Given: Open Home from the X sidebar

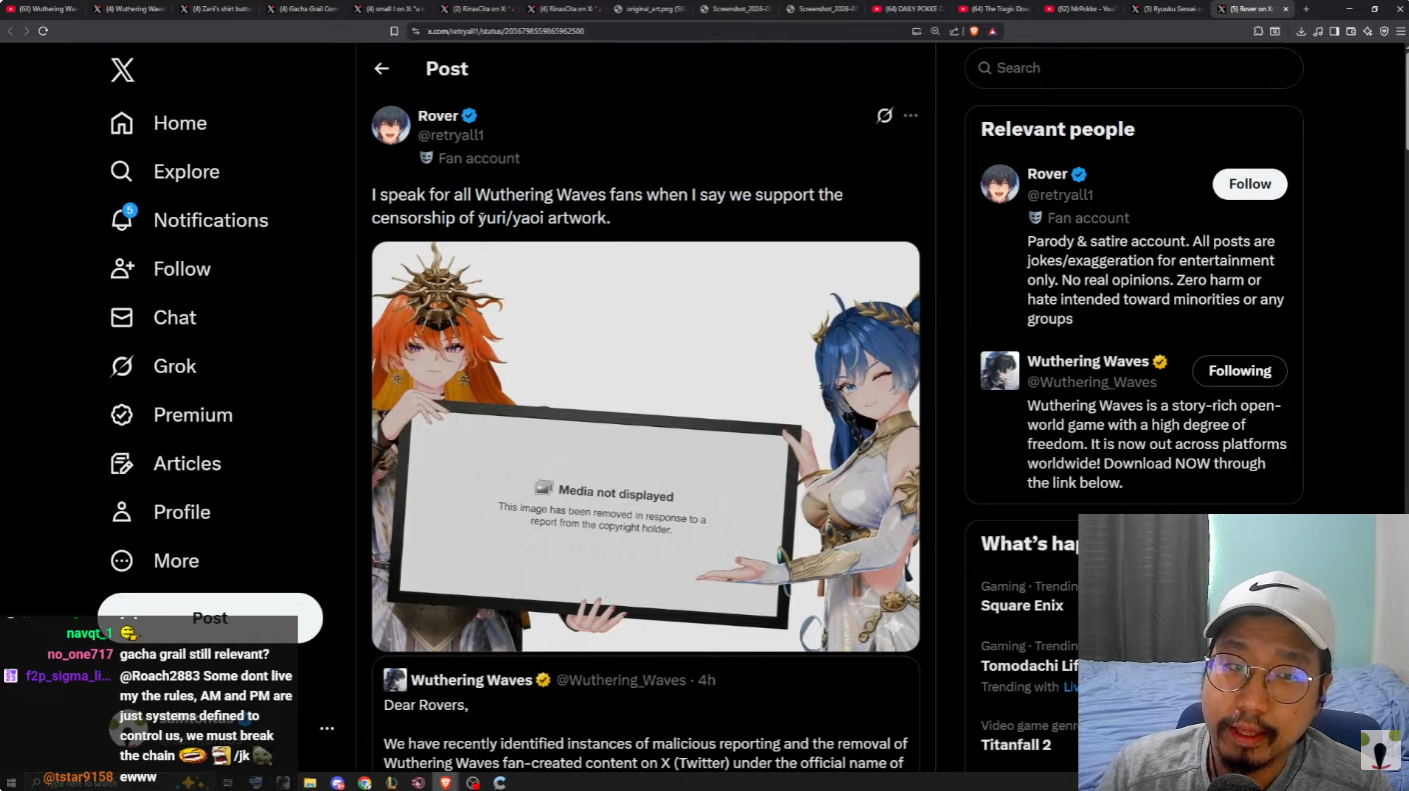Looking at the screenshot, I should point(159,123).
